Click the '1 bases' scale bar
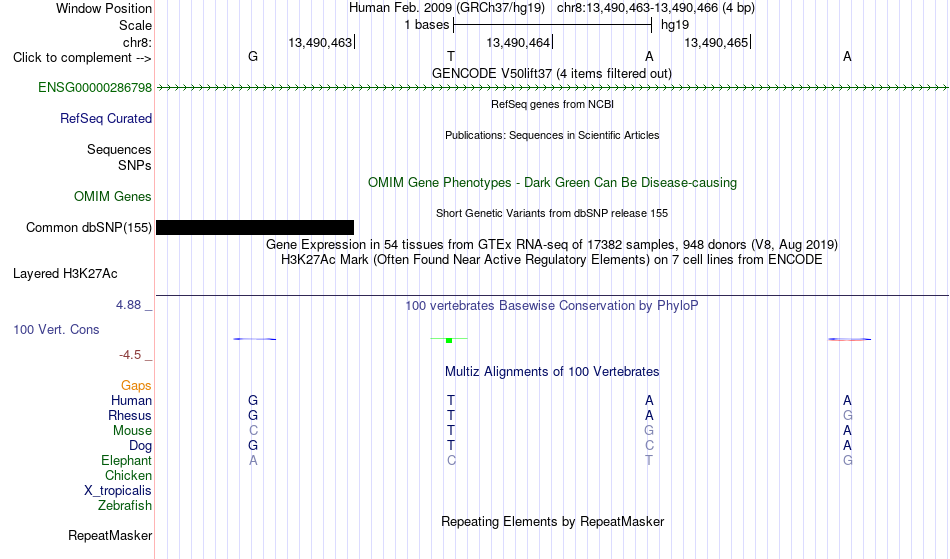The height and width of the screenshot is (559, 950). [x=553, y=25]
